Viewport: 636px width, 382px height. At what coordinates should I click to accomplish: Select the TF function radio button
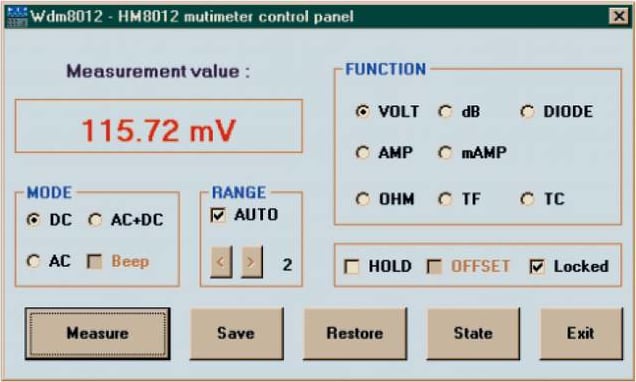coord(445,199)
